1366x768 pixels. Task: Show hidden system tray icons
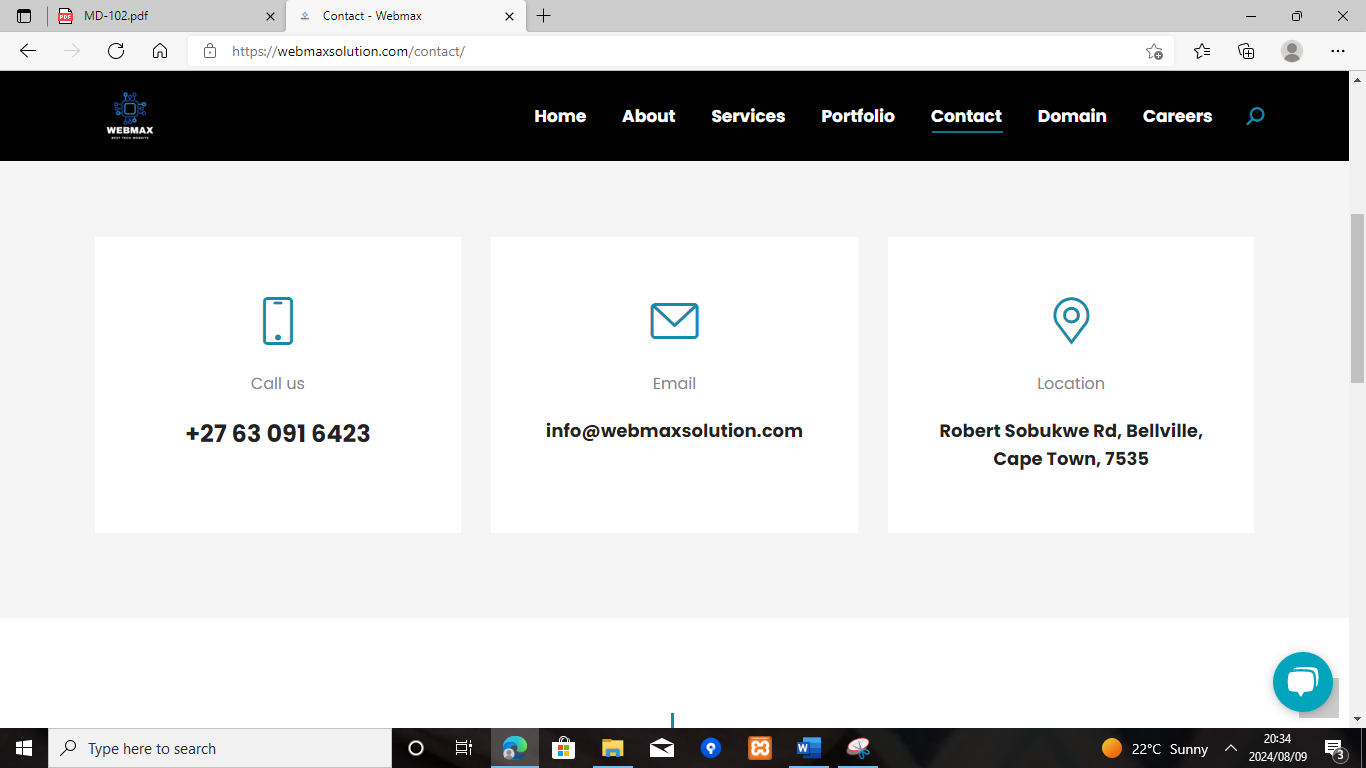(x=1231, y=748)
